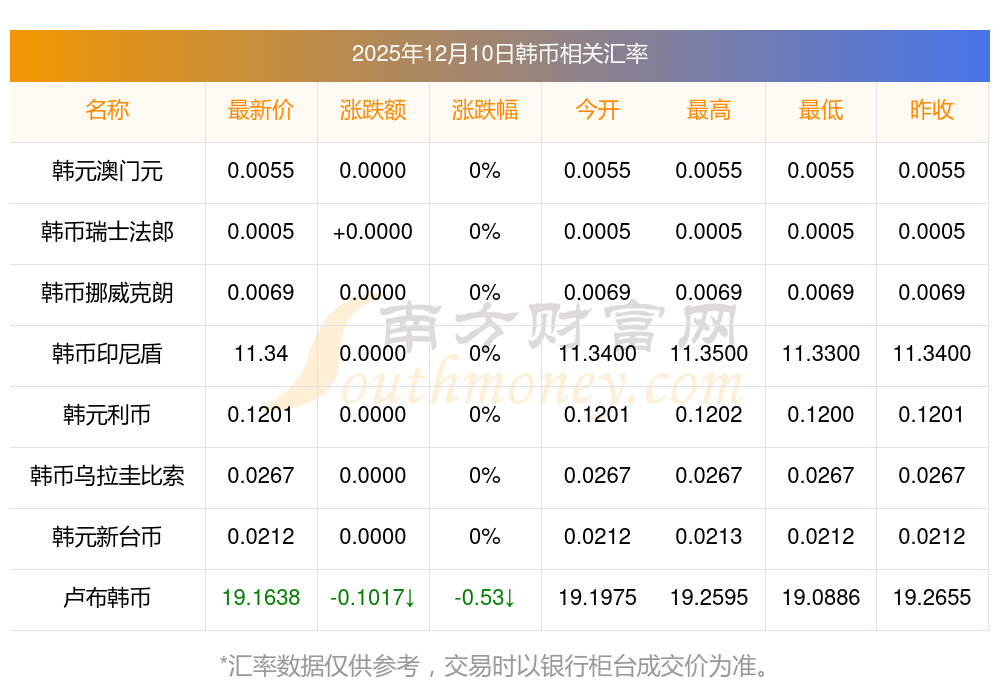Select the 韩币挪威克朗 row label
This screenshot has width=1000, height=697.
(x=107, y=293)
